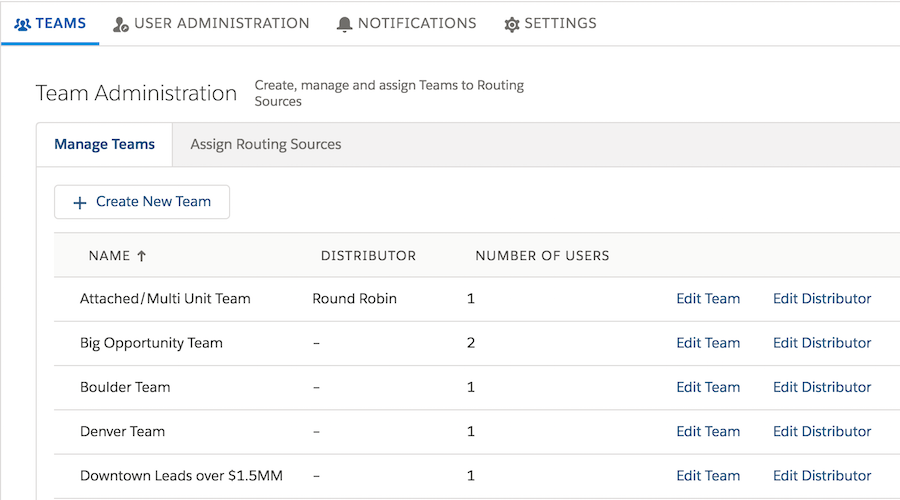Edit Team for Attached/Multi Unit Team
The height and width of the screenshot is (500, 900).
(708, 298)
